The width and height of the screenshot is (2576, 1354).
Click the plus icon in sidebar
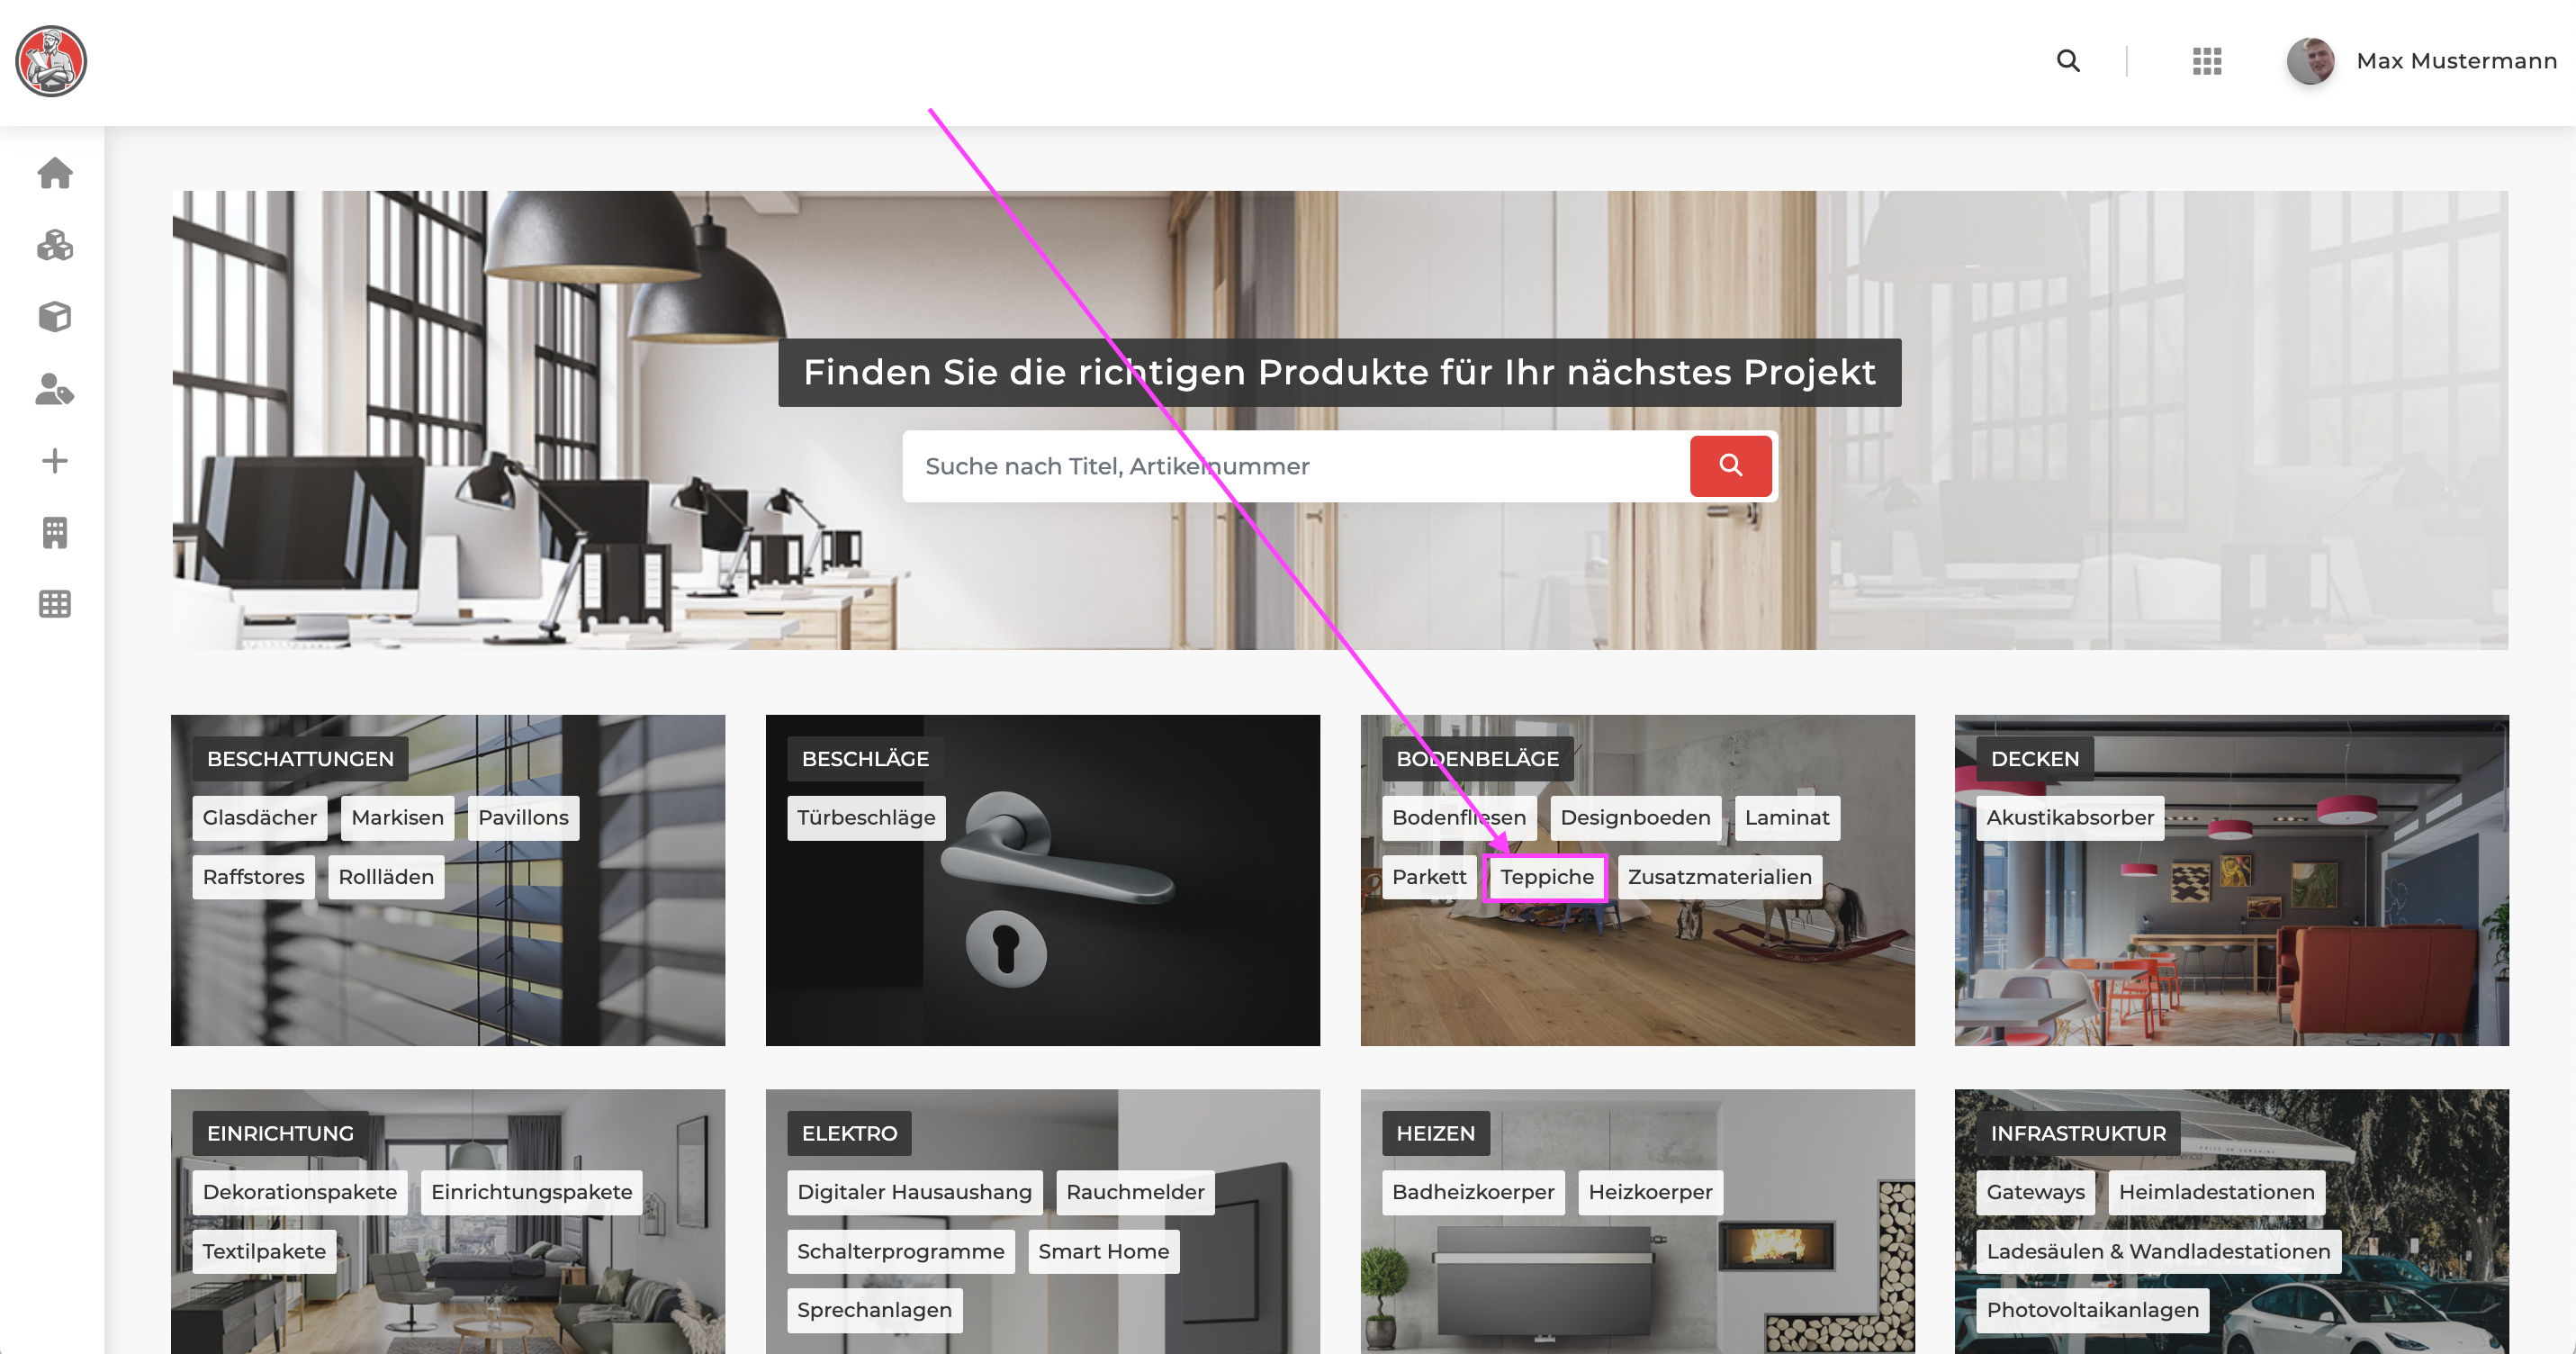click(55, 461)
